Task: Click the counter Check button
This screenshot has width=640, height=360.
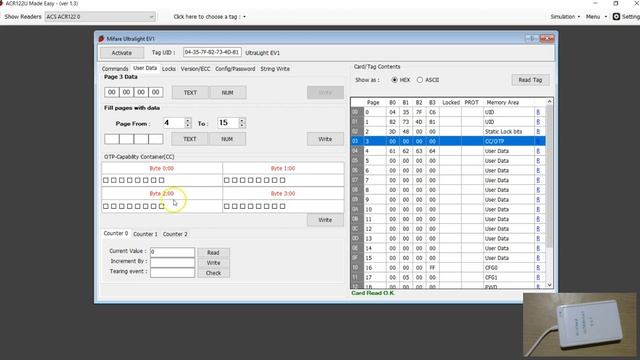Action: (213, 273)
